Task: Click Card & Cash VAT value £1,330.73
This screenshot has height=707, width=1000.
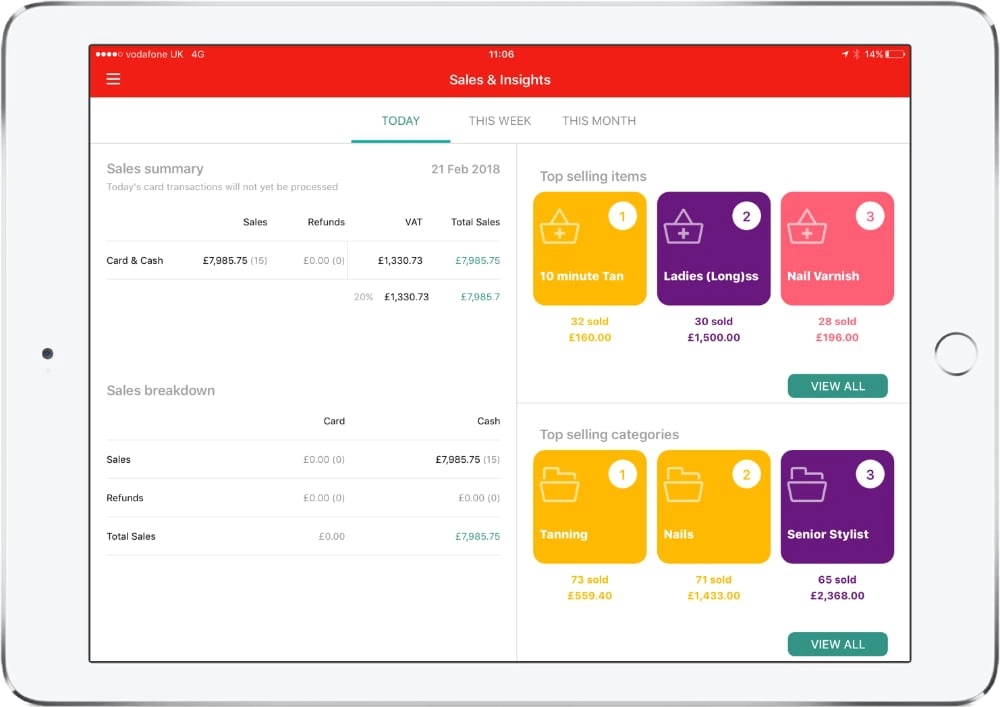Action: pos(400,260)
